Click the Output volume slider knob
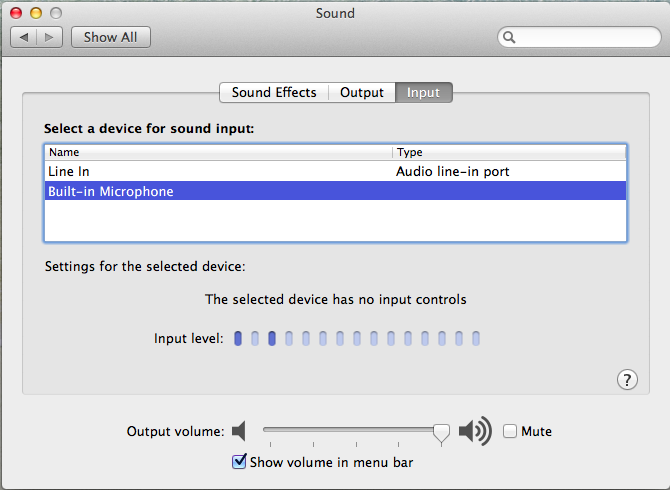Image resolution: width=670 pixels, height=490 pixels. [441, 431]
